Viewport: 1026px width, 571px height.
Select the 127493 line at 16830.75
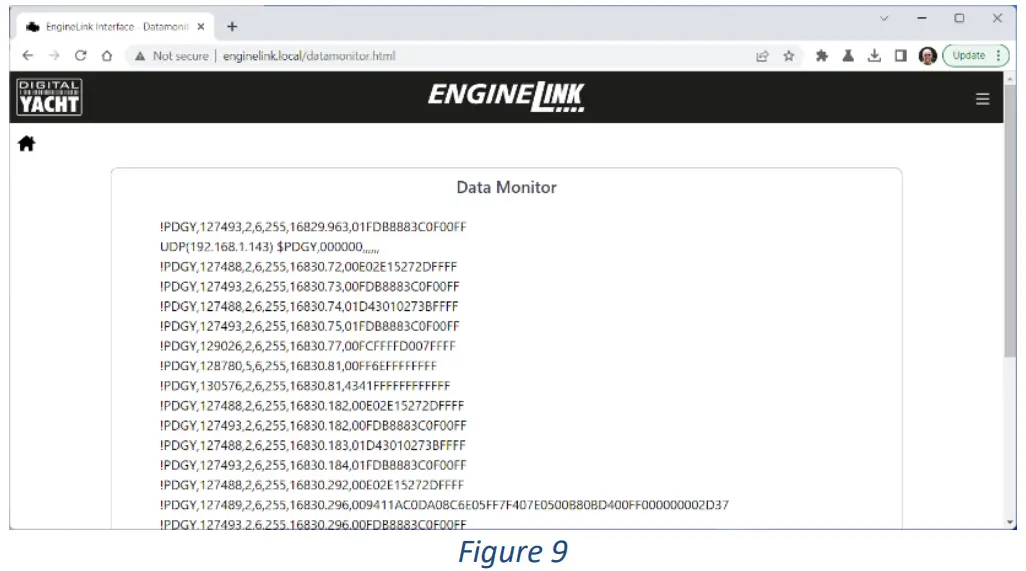point(310,326)
